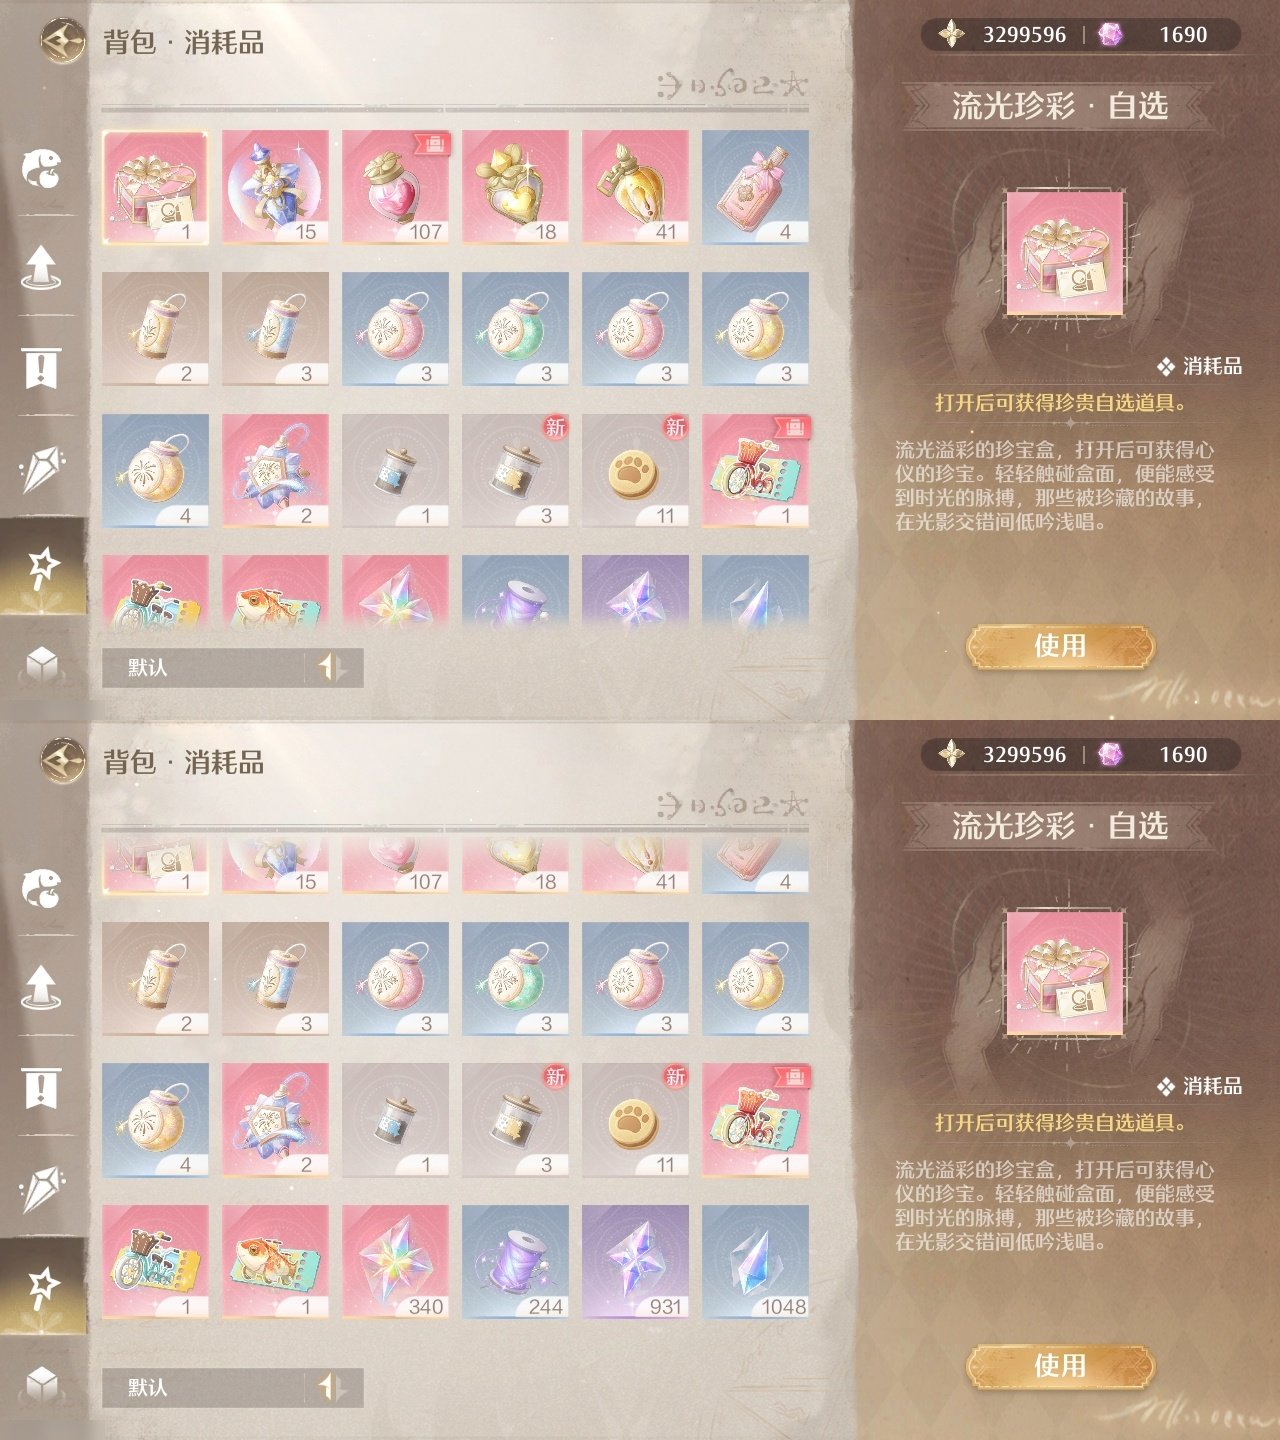1280x1440 pixels.
Task: Toggle sort direction arrows beside the upper 默认
Action: coord(332,667)
